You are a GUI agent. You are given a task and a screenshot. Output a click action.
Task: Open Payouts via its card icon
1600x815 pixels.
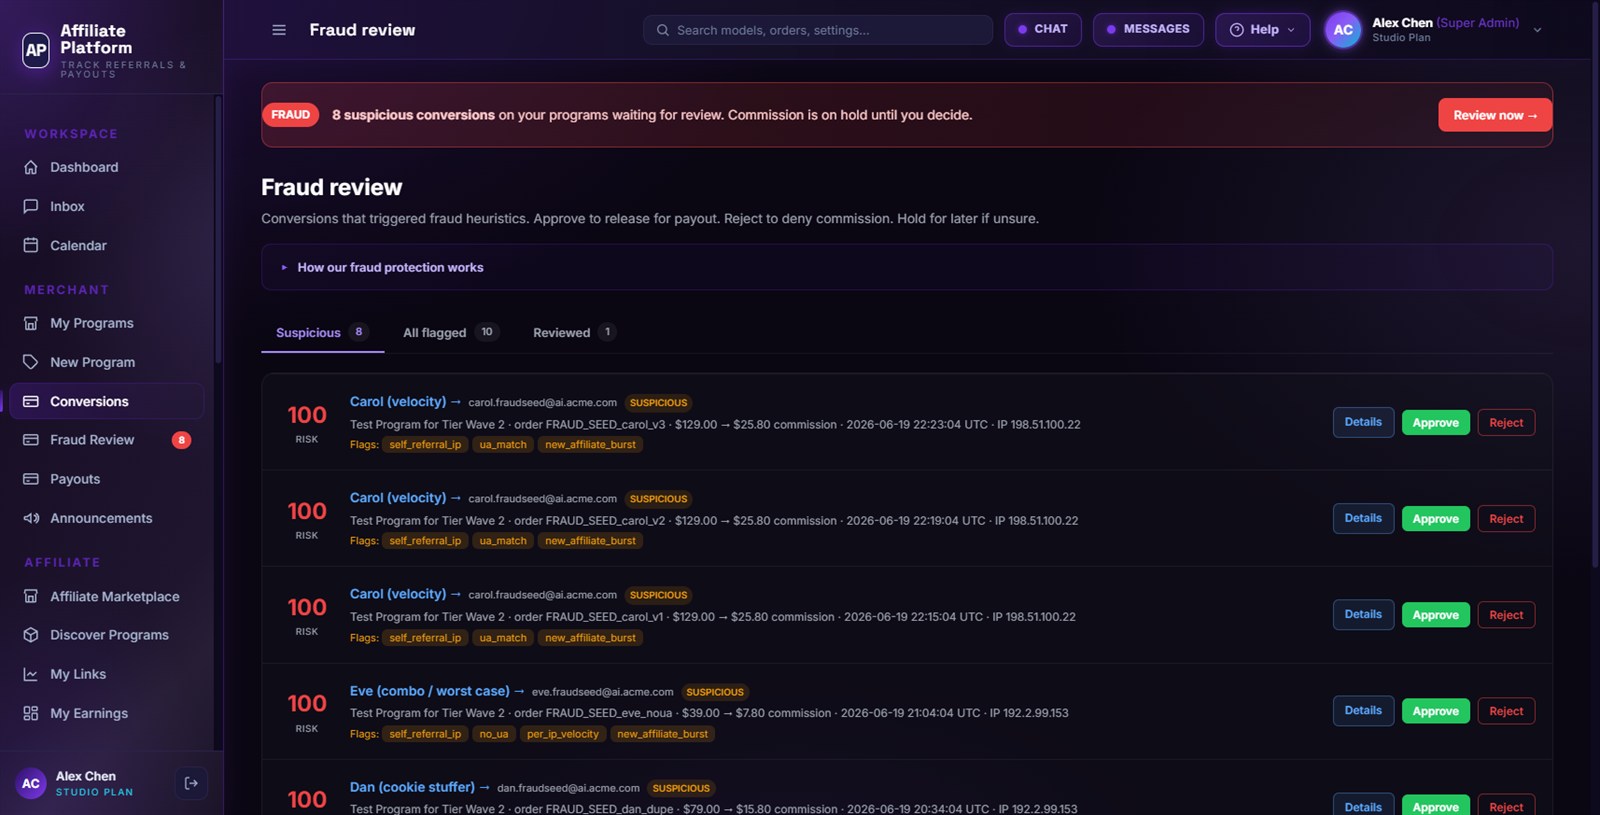click(31, 479)
